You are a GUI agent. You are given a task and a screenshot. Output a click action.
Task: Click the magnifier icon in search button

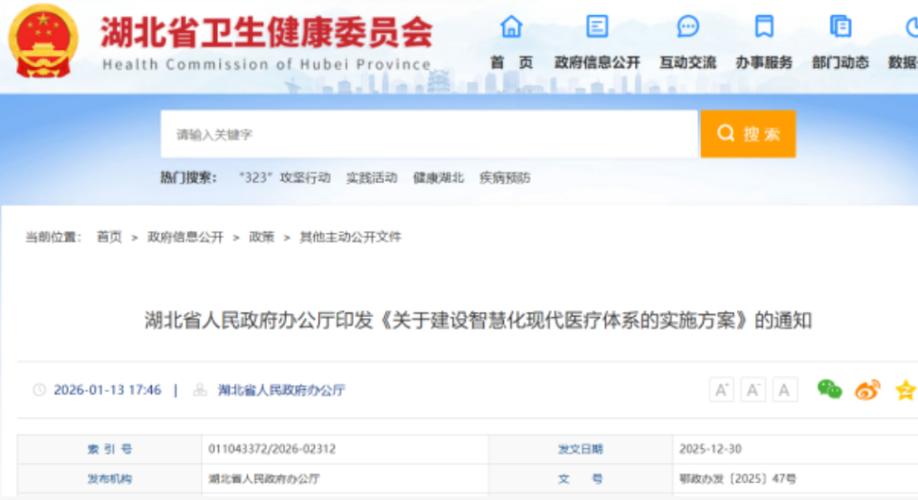pyautogui.click(x=725, y=133)
